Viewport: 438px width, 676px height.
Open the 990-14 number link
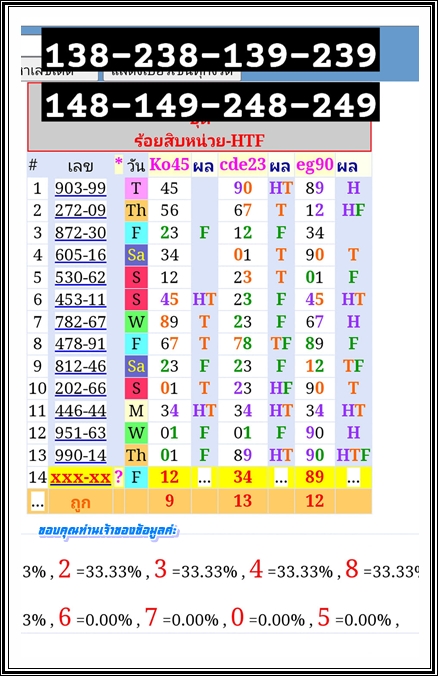(x=80, y=455)
